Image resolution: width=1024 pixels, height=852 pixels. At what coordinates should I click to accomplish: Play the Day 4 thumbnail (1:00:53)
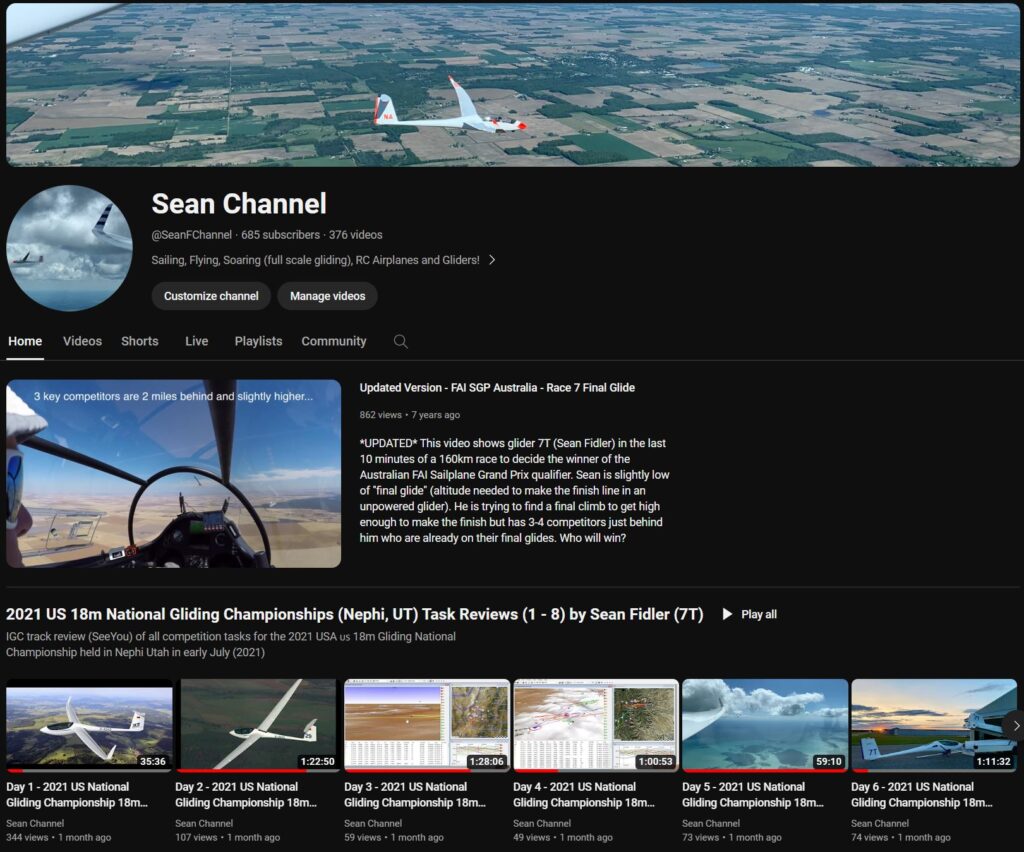(x=596, y=725)
